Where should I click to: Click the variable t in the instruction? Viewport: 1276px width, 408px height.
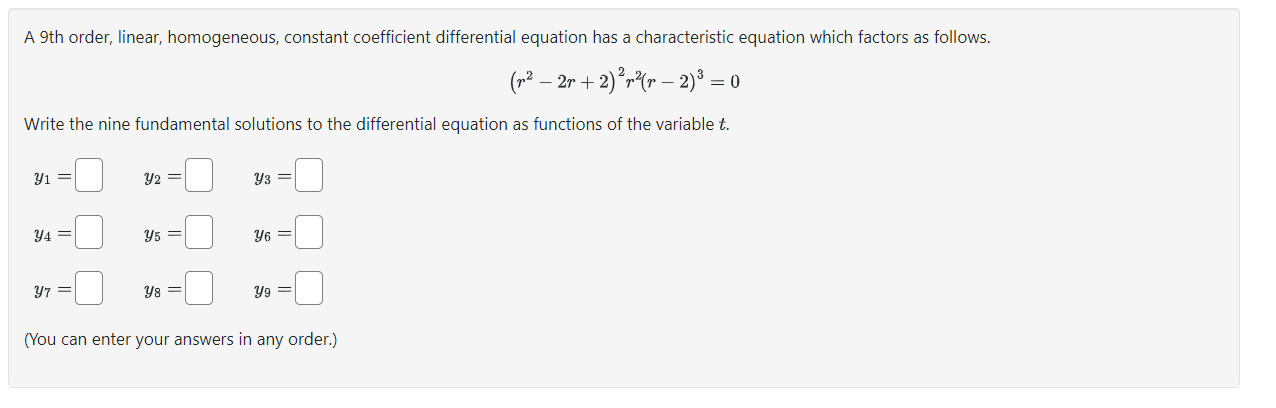point(722,124)
